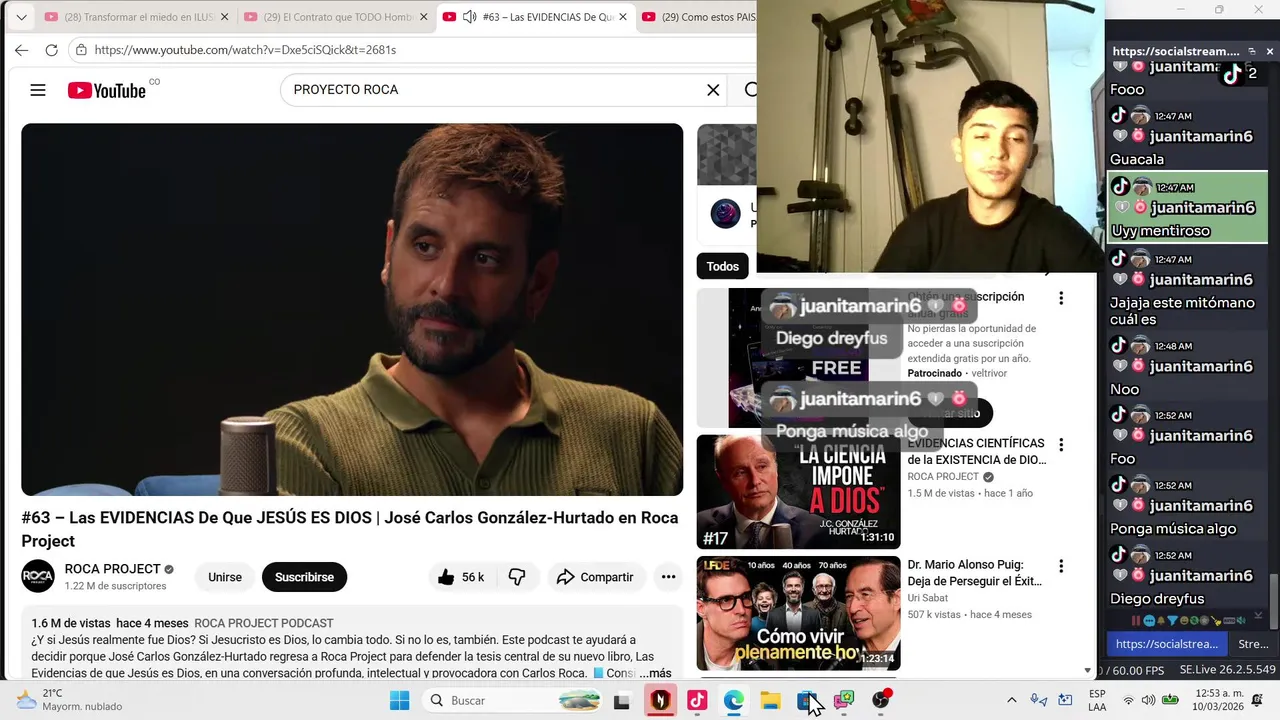Select the 'Jajaja este mitómano cuál es' chat message
The height and width of the screenshot is (720, 1280).
pyautogui.click(x=1187, y=287)
